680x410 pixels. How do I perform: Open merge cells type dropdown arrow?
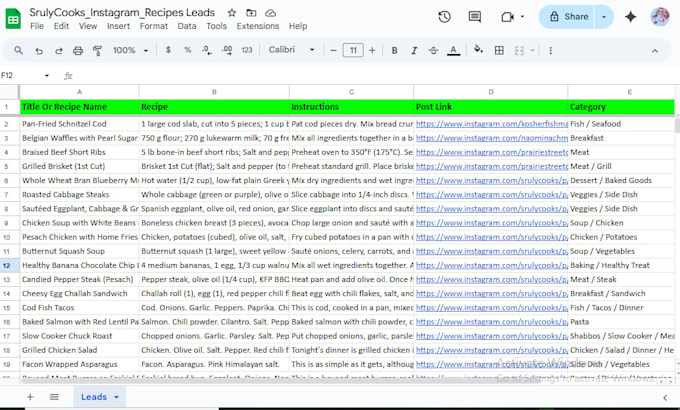pyautogui.click(x=532, y=51)
